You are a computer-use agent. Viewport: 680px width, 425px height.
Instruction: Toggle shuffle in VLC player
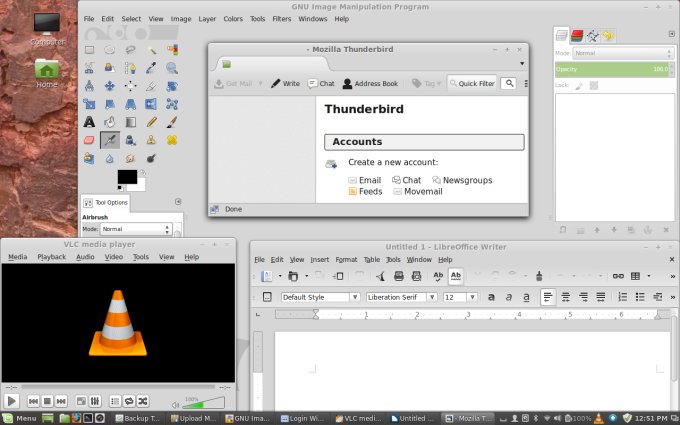coord(142,401)
